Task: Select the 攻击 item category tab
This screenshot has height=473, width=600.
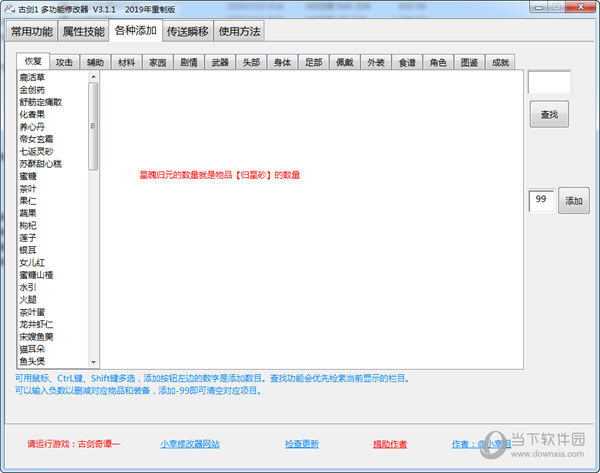Action: click(64, 62)
